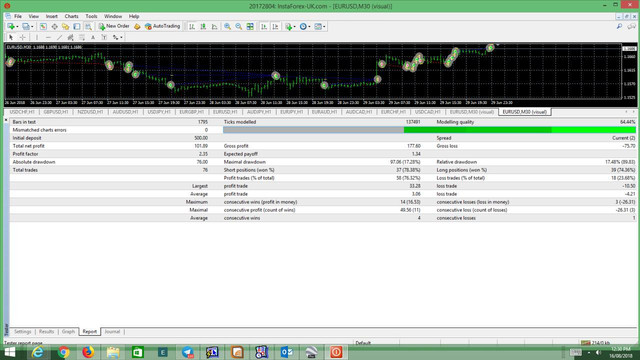Open the tester Graph tab

click(68, 332)
